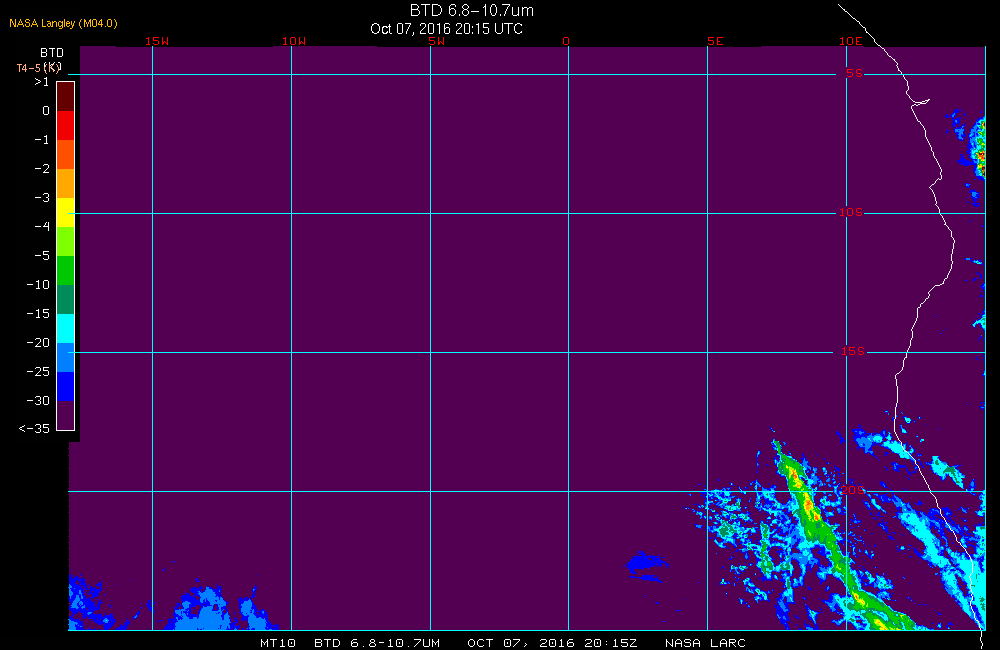Click the yellow colorbar segment
The width and height of the screenshot is (1000, 650).
click(x=66, y=212)
